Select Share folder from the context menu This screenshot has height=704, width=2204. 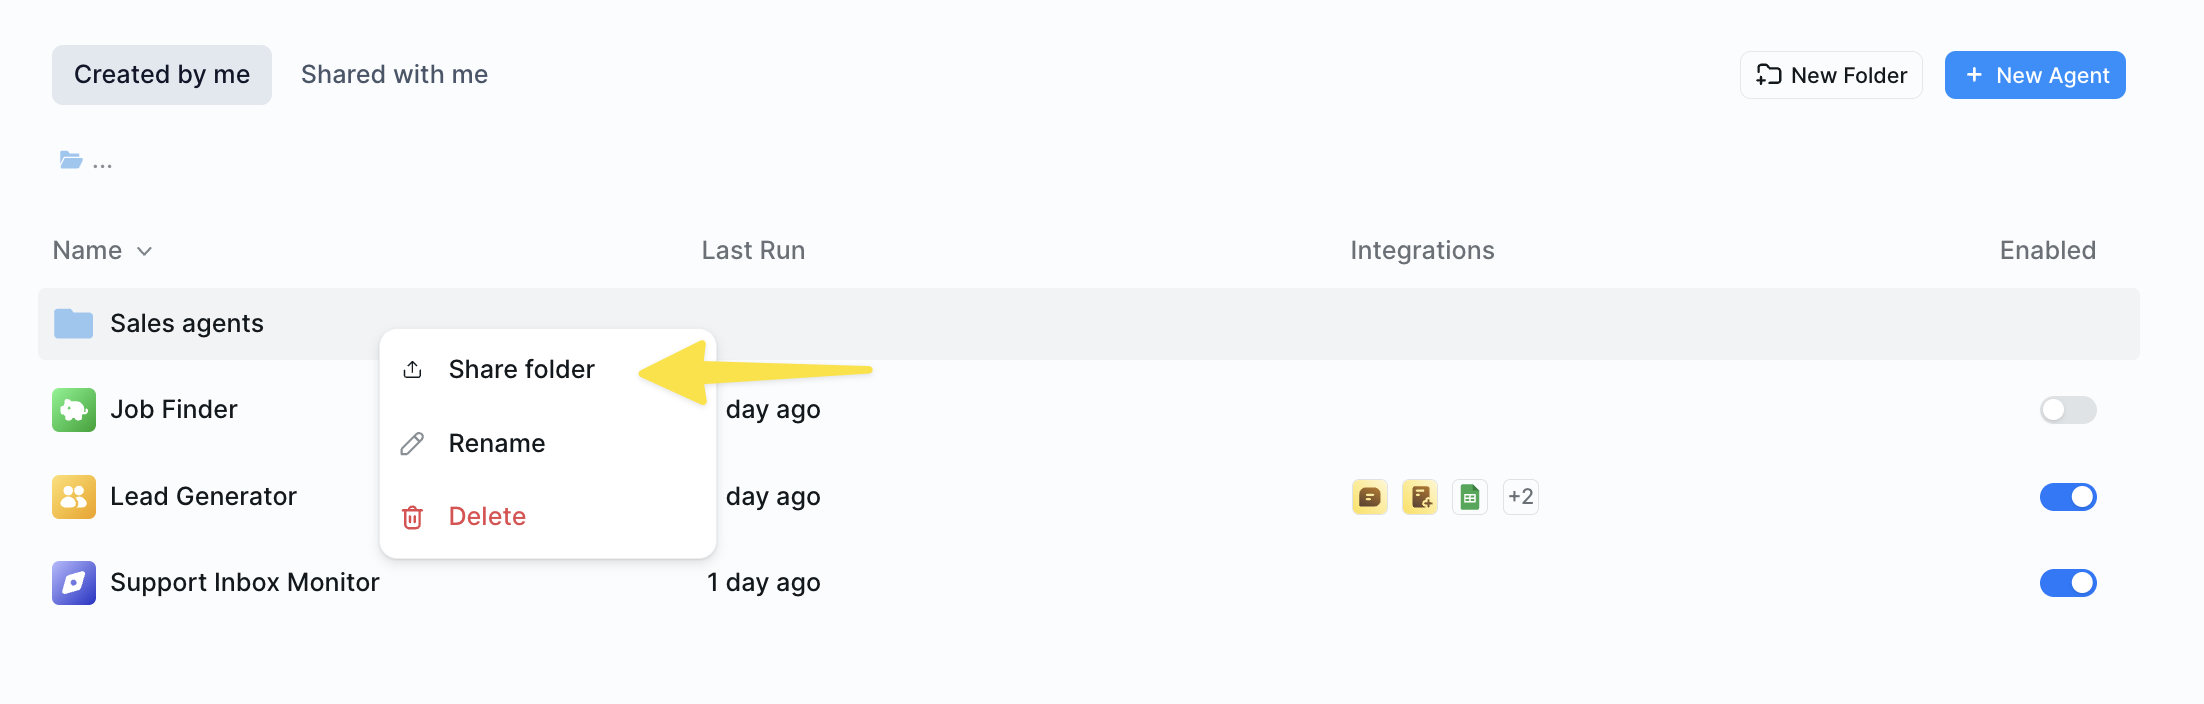521,368
